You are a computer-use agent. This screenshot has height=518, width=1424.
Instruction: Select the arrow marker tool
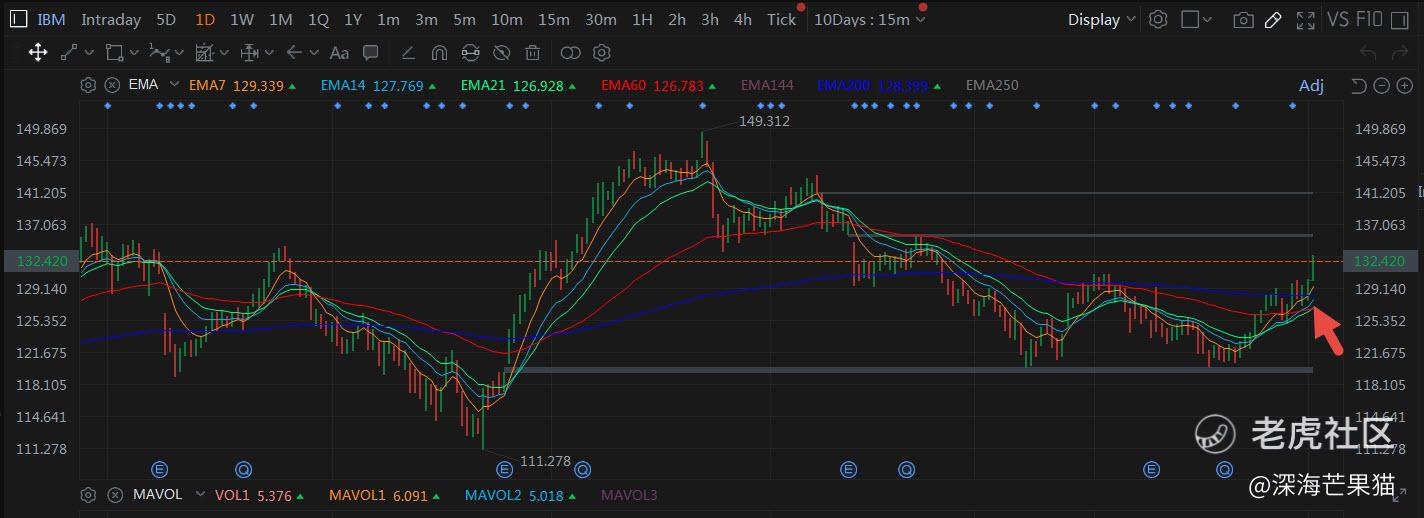click(294, 52)
